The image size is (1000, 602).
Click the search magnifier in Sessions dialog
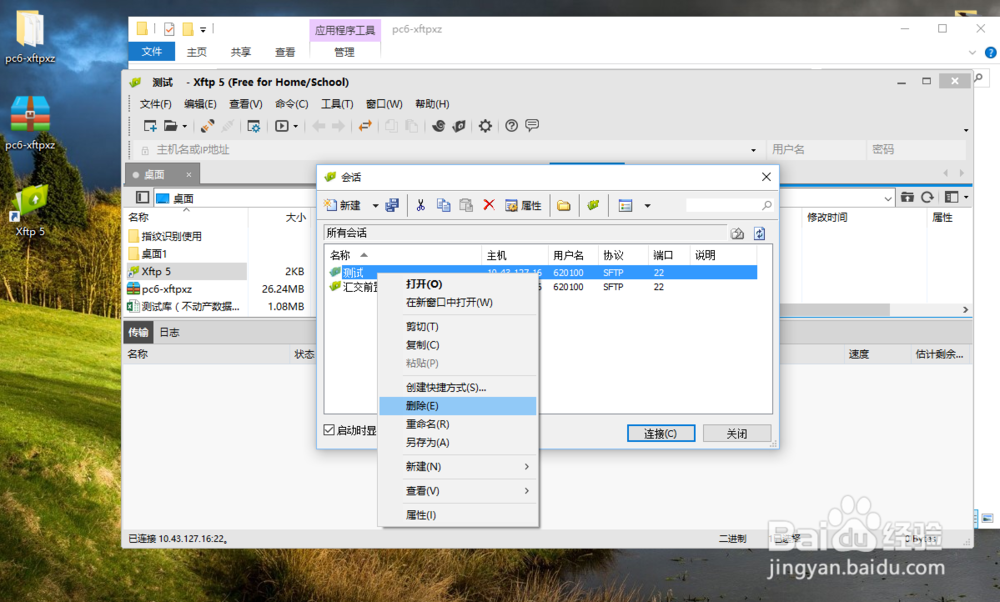coord(767,205)
